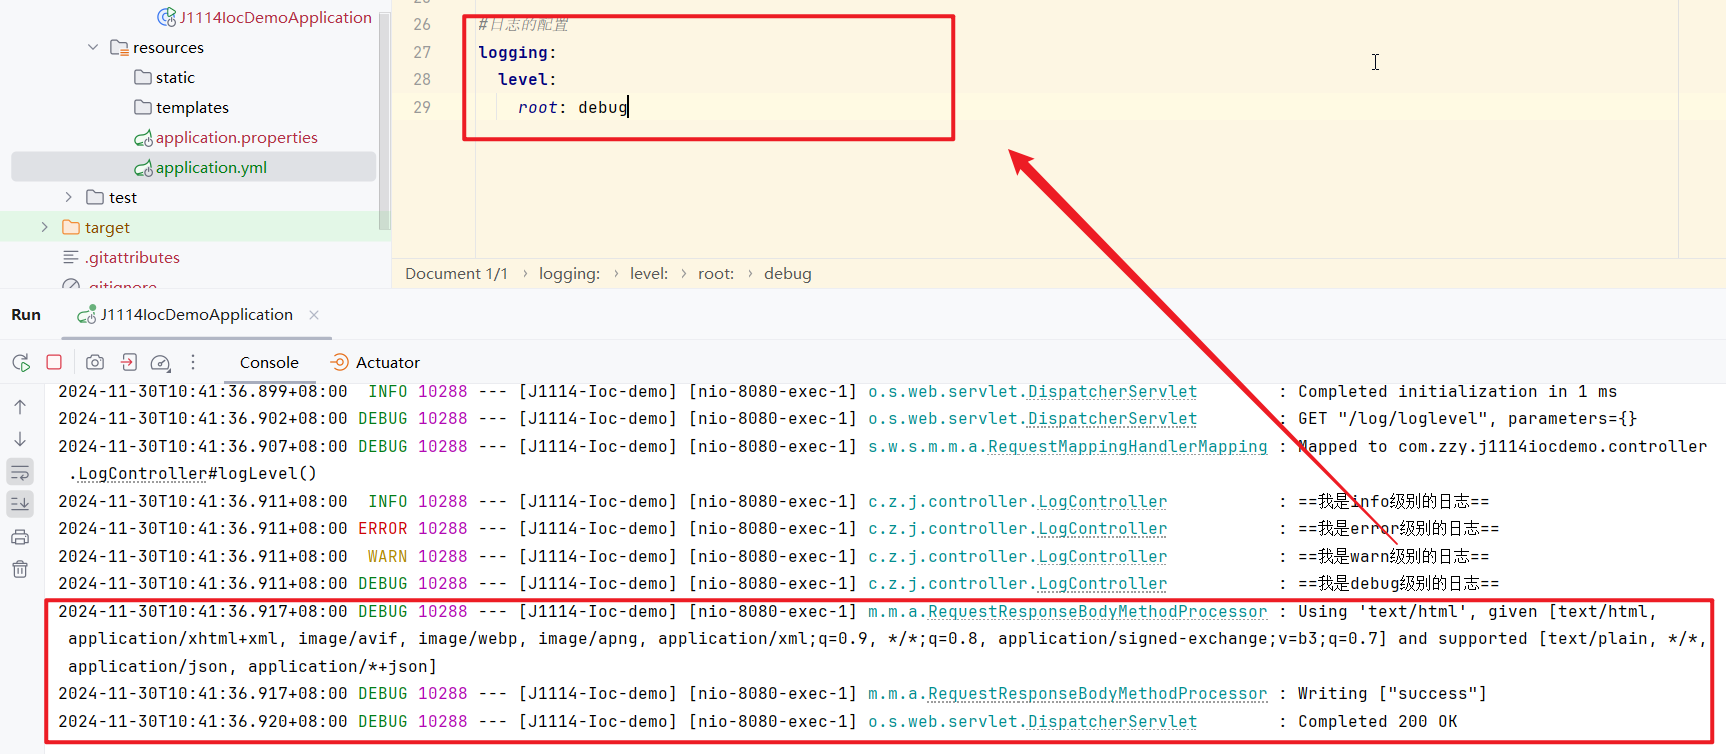The image size is (1726, 754).
Task: Click the 'debug' value on line 29
Action: pyautogui.click(x=603, y=107)
